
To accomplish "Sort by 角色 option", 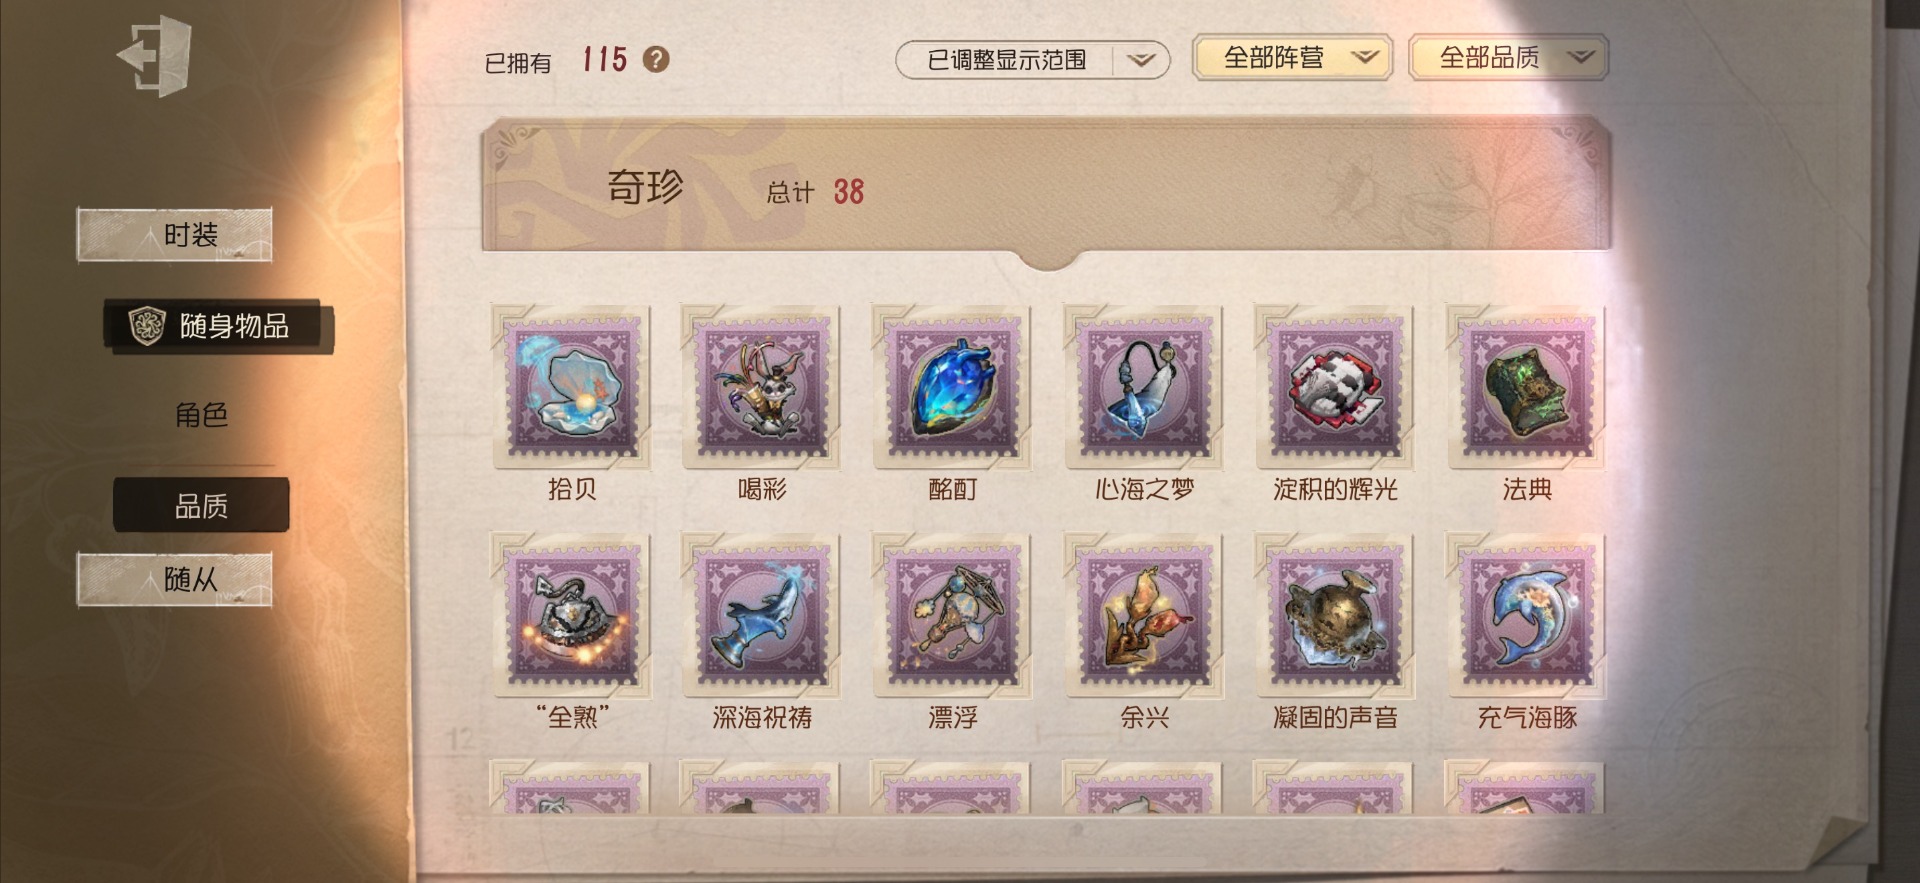I will tap(201, 414).
